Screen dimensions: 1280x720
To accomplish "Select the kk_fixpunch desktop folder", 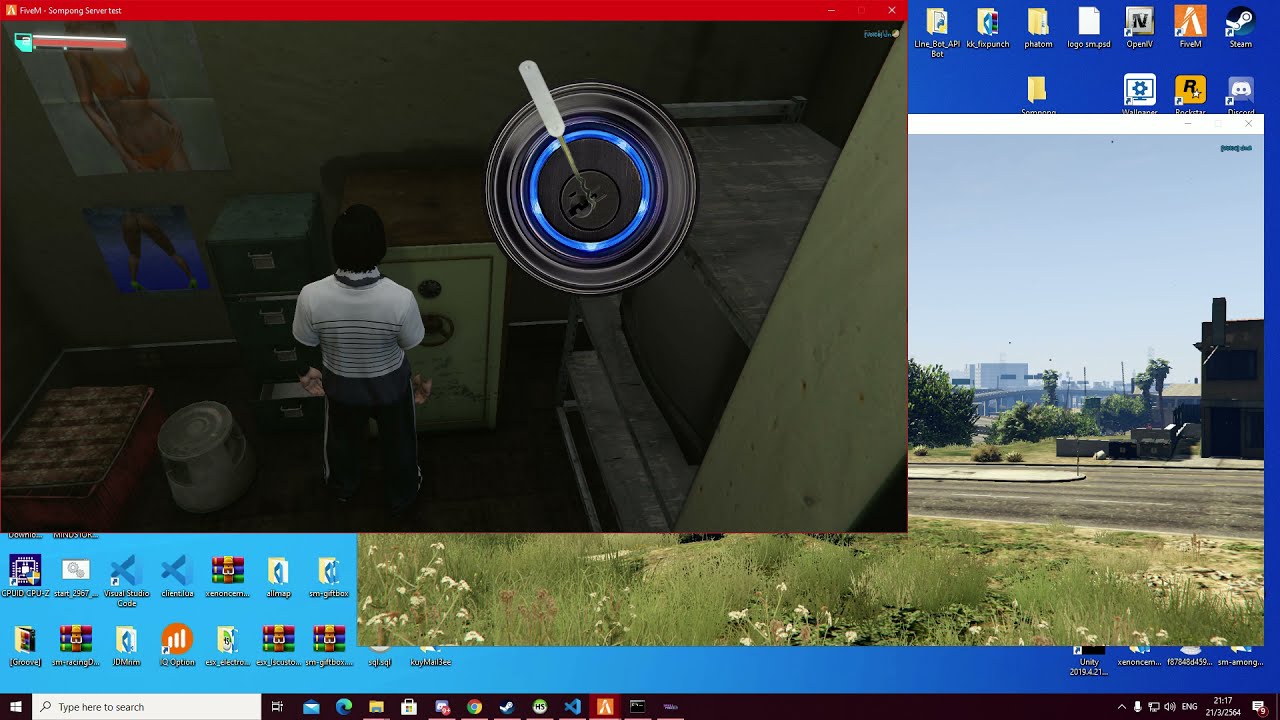I will 988,28.
